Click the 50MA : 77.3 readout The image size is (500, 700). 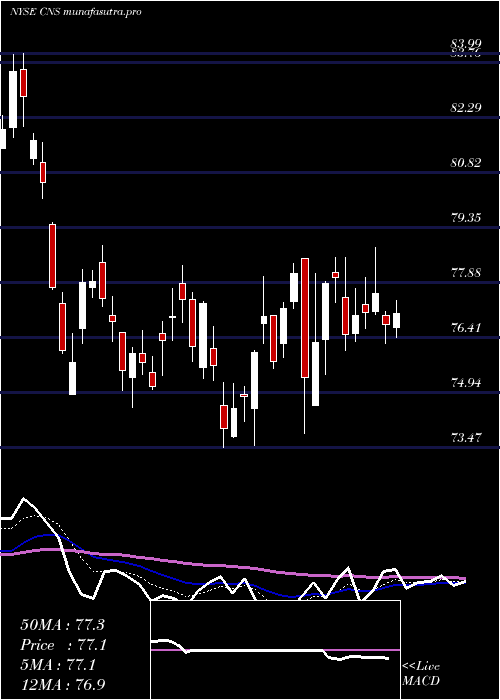(62, 625)
